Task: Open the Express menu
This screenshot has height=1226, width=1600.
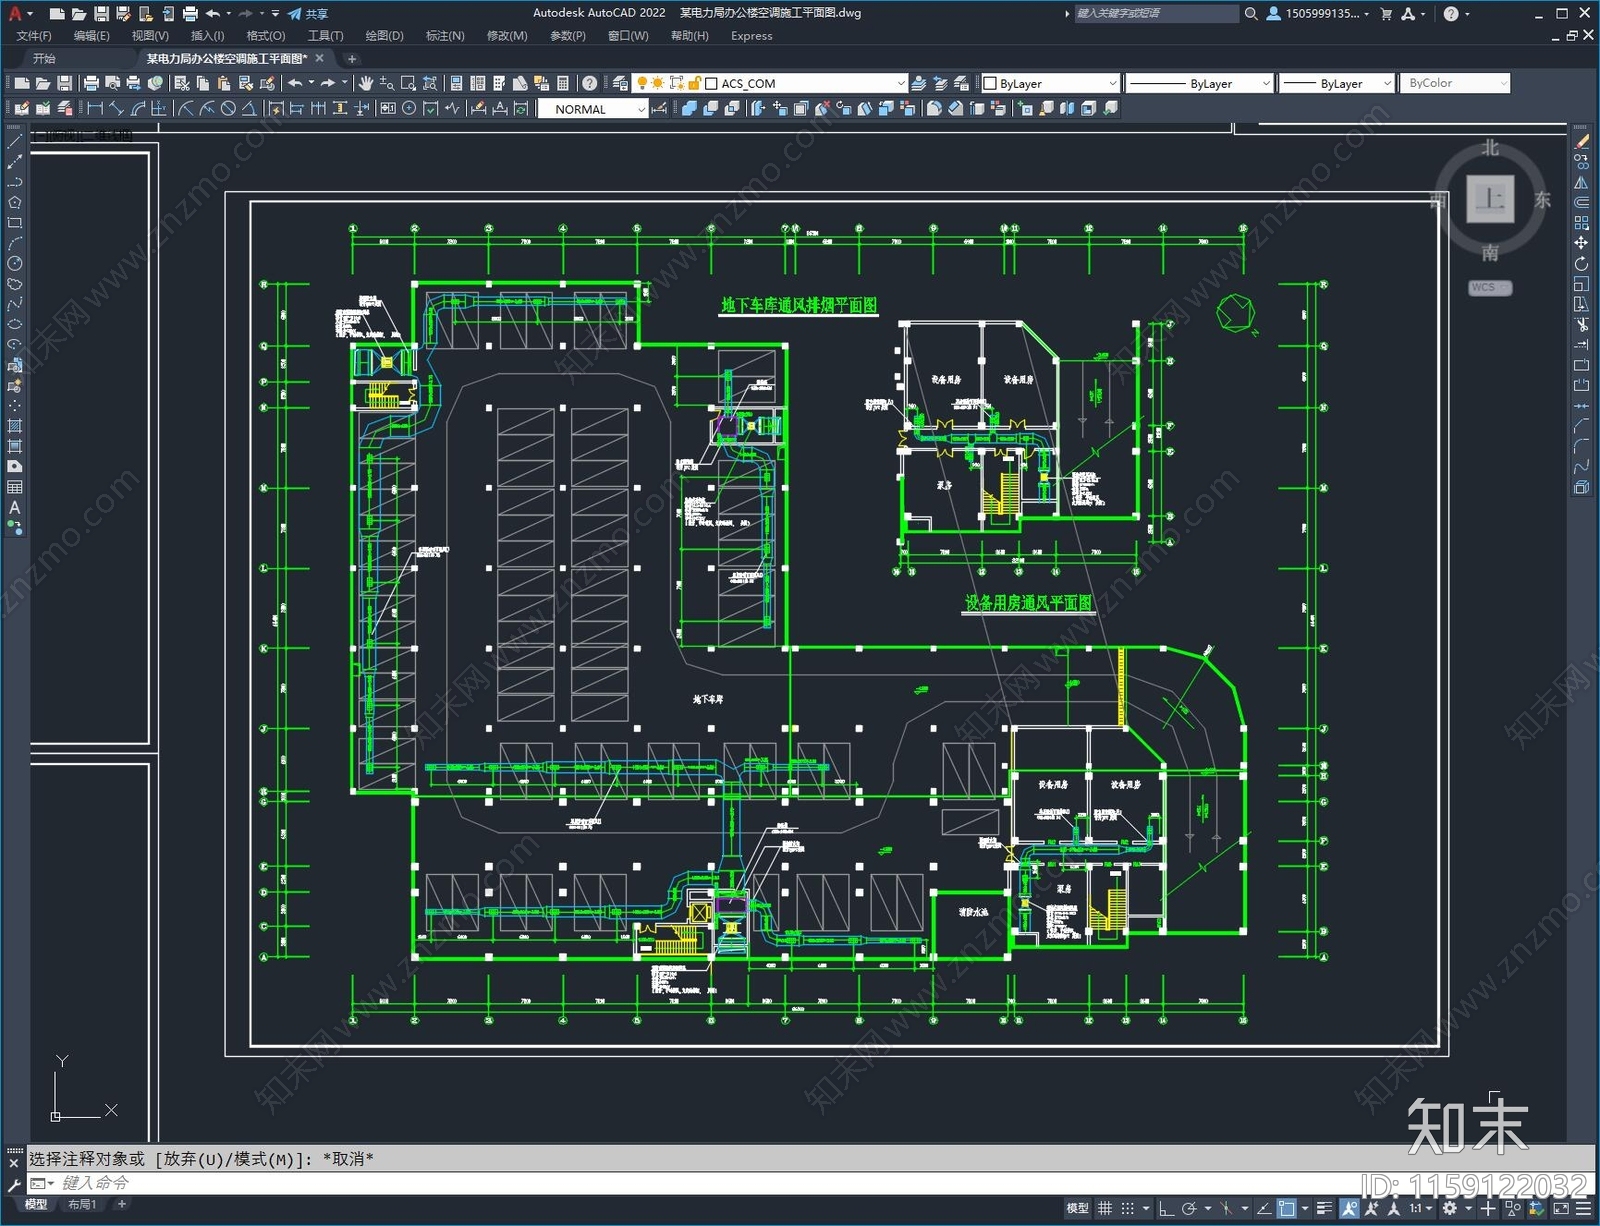Action: pyautogui.click(x=751, y=36)
